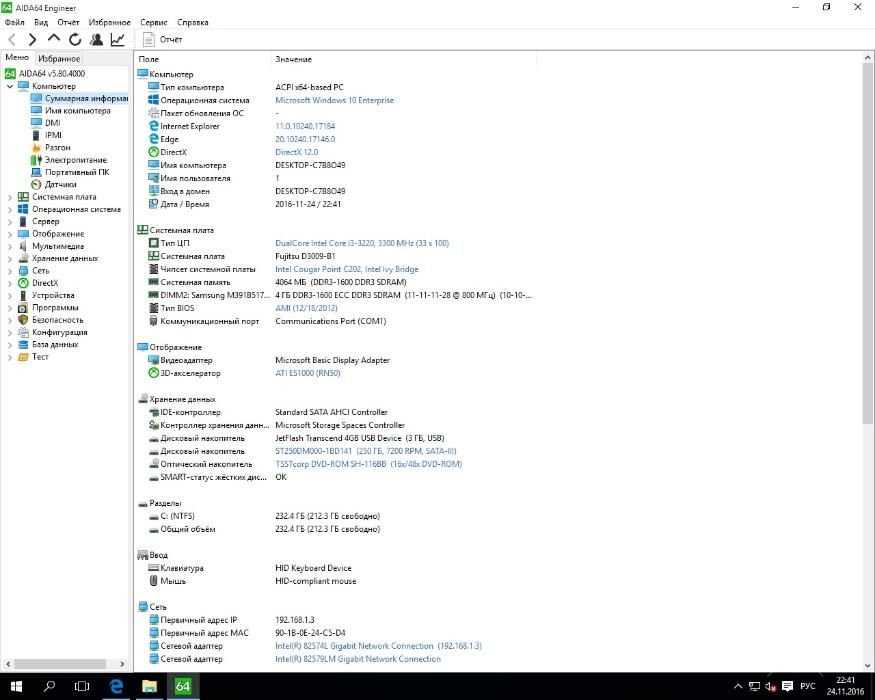Open File Explorer from the taskbar

149,686
